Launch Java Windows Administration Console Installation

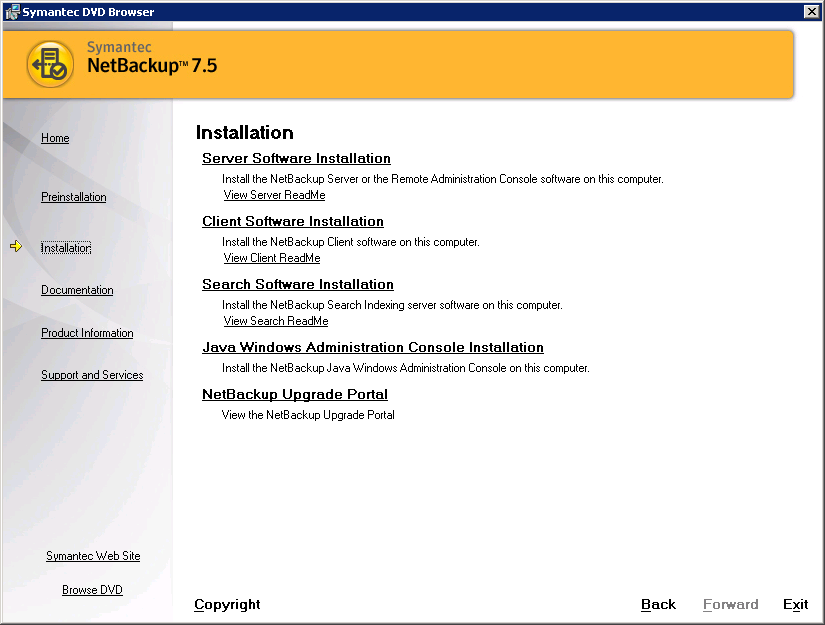[373, 348]
